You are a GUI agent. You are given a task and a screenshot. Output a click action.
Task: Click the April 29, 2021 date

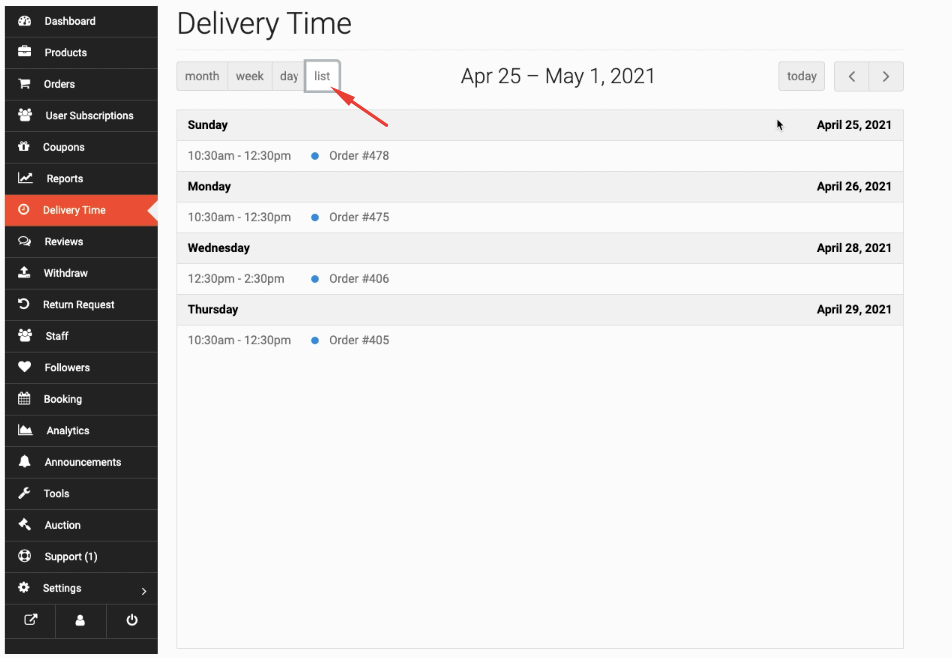coord(854,309)
